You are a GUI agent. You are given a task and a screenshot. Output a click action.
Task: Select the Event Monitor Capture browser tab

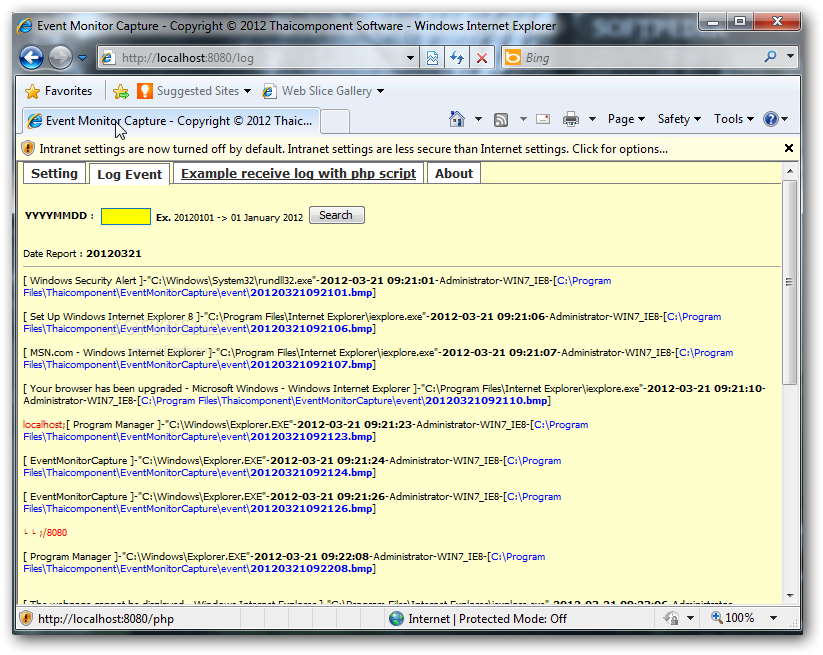tap(171, 121)
